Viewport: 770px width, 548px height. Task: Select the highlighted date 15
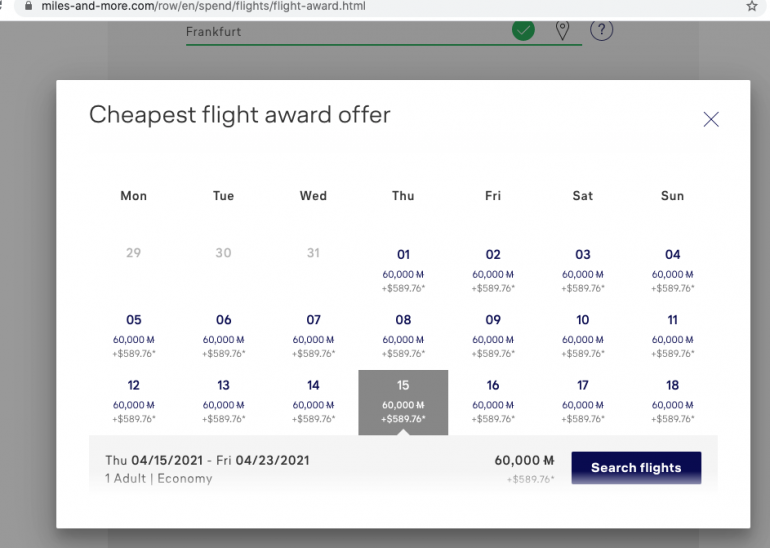click(x=403, y=402)
